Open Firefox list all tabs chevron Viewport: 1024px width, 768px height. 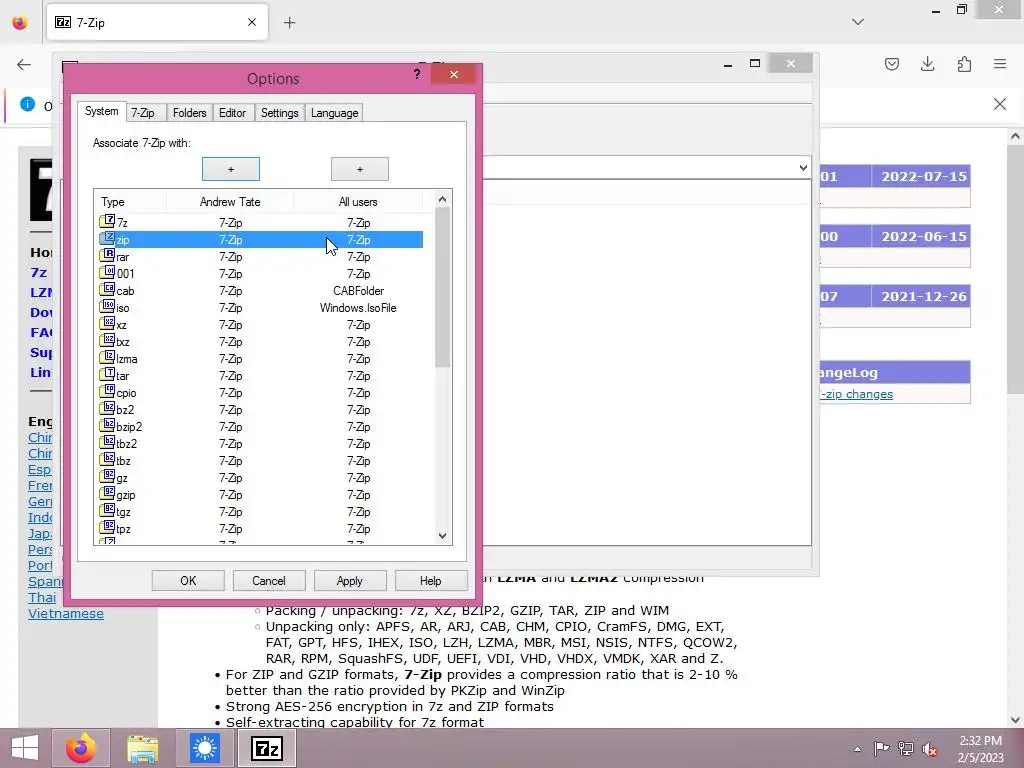coord(857,22)
